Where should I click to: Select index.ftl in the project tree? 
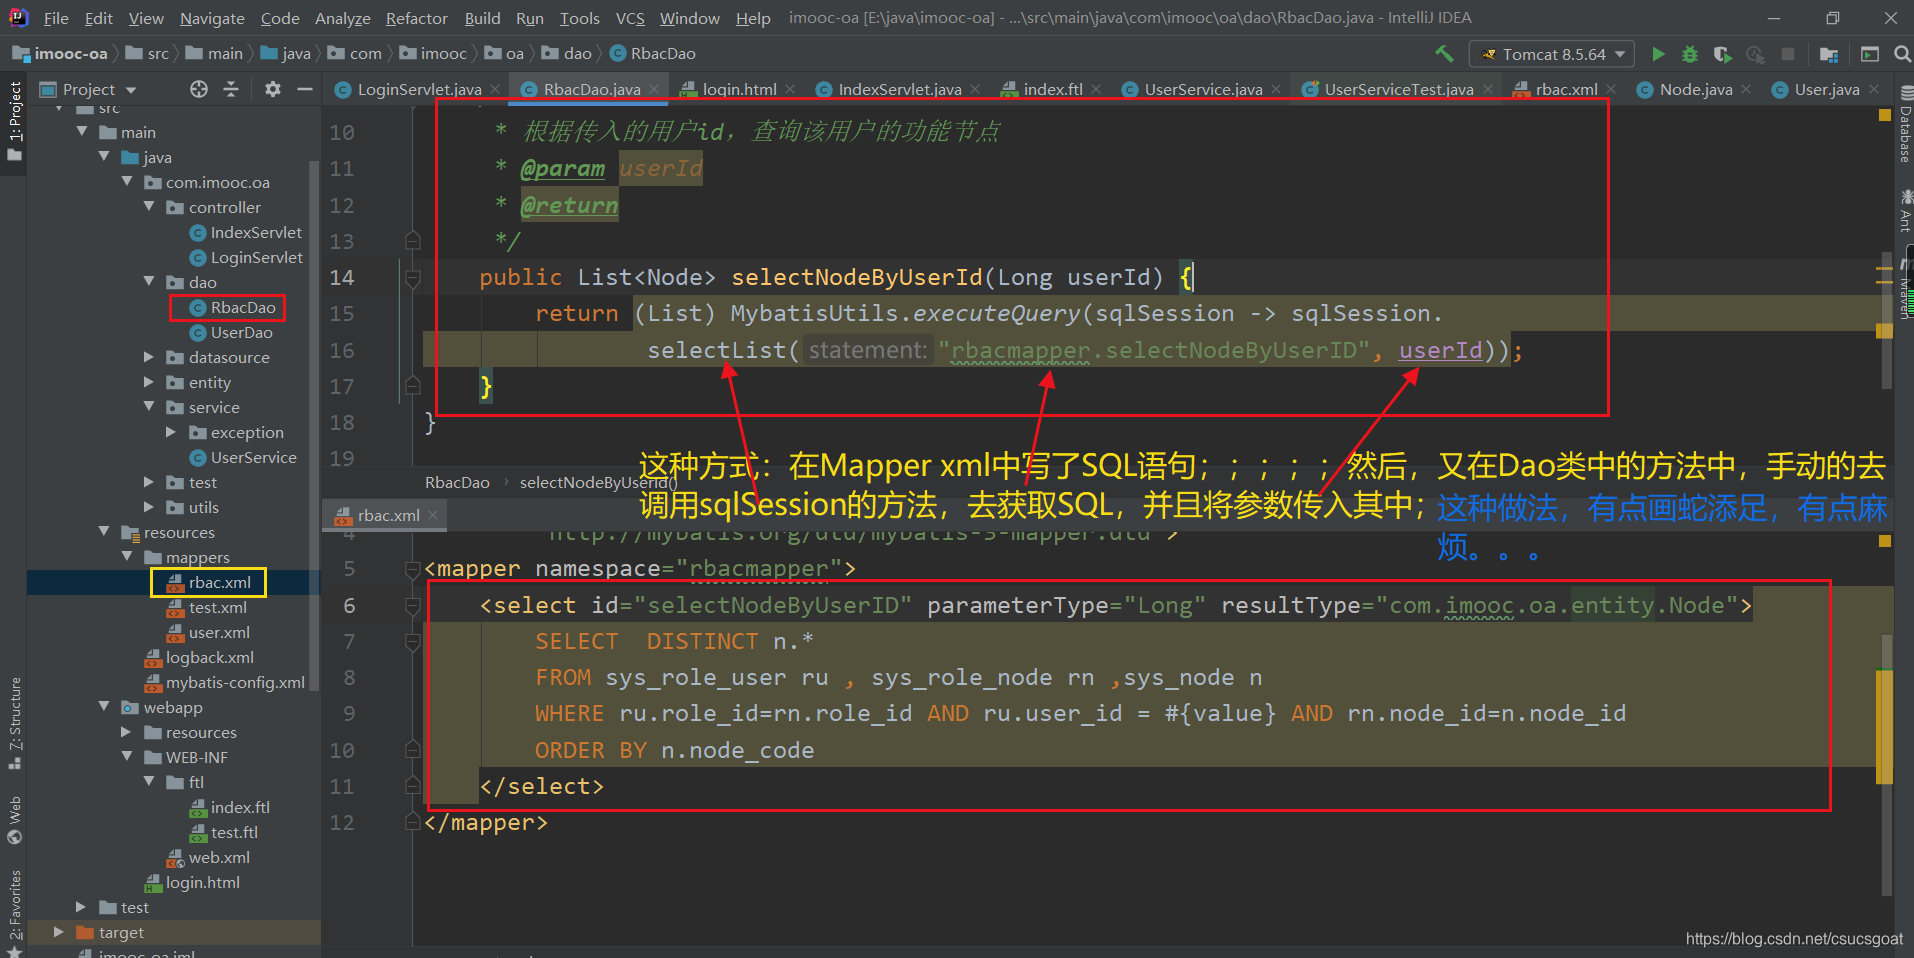(240, 807)
